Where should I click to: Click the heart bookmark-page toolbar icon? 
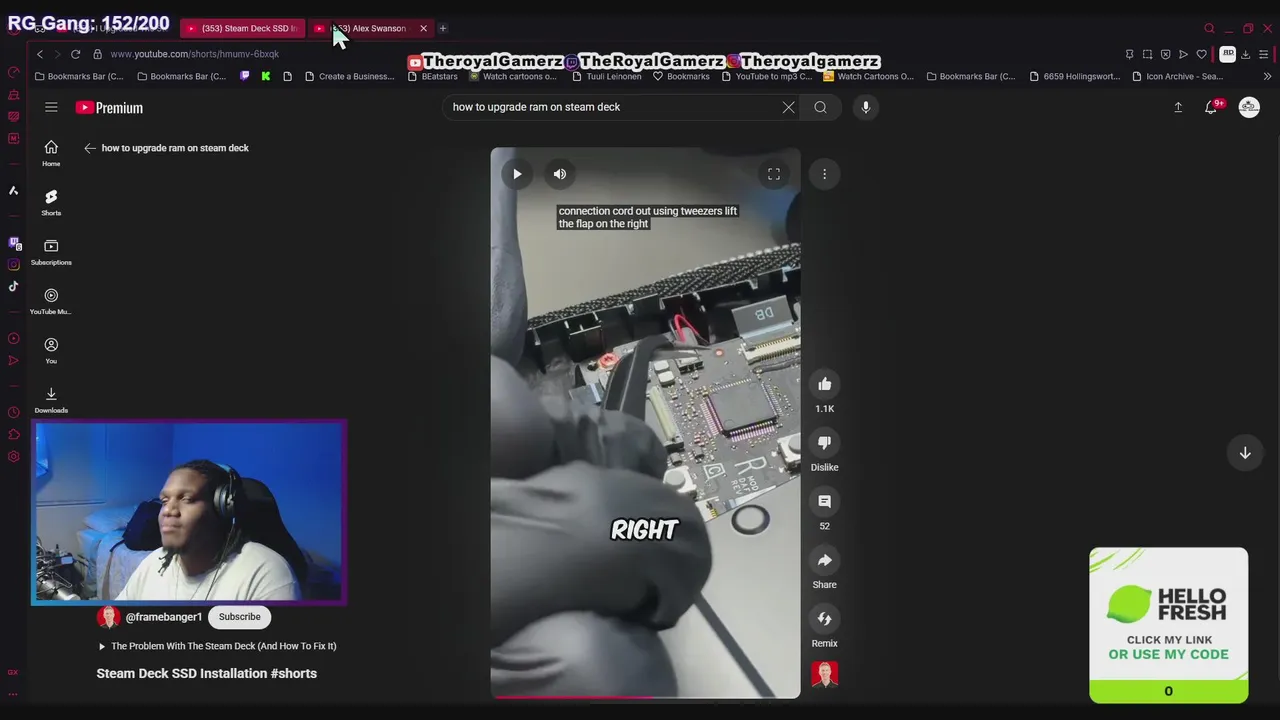coord(1201,54)
